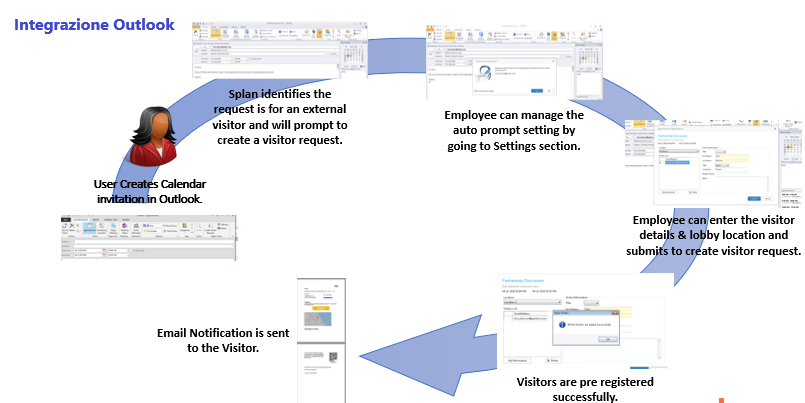Click the First Name field in registration form

pos(732,156)
